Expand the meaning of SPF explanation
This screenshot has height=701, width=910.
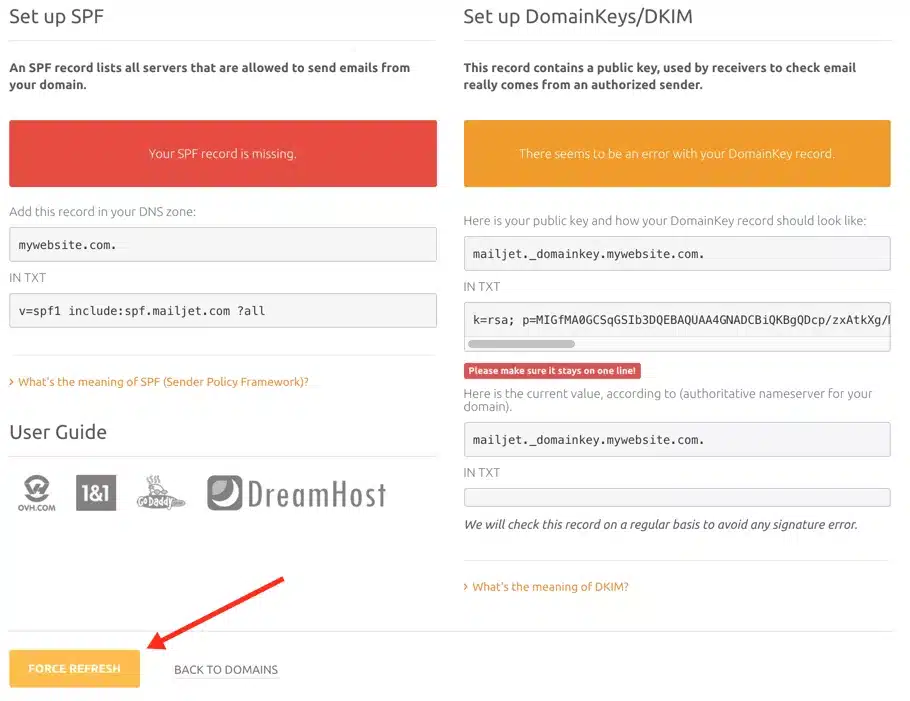pyautogui.click(x=162, y=382)
